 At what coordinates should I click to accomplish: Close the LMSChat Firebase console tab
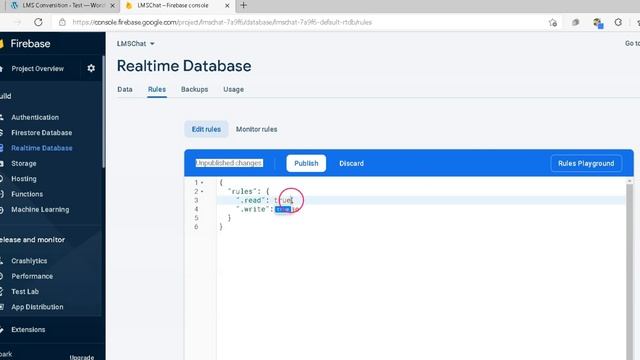[x=227, y=6]
